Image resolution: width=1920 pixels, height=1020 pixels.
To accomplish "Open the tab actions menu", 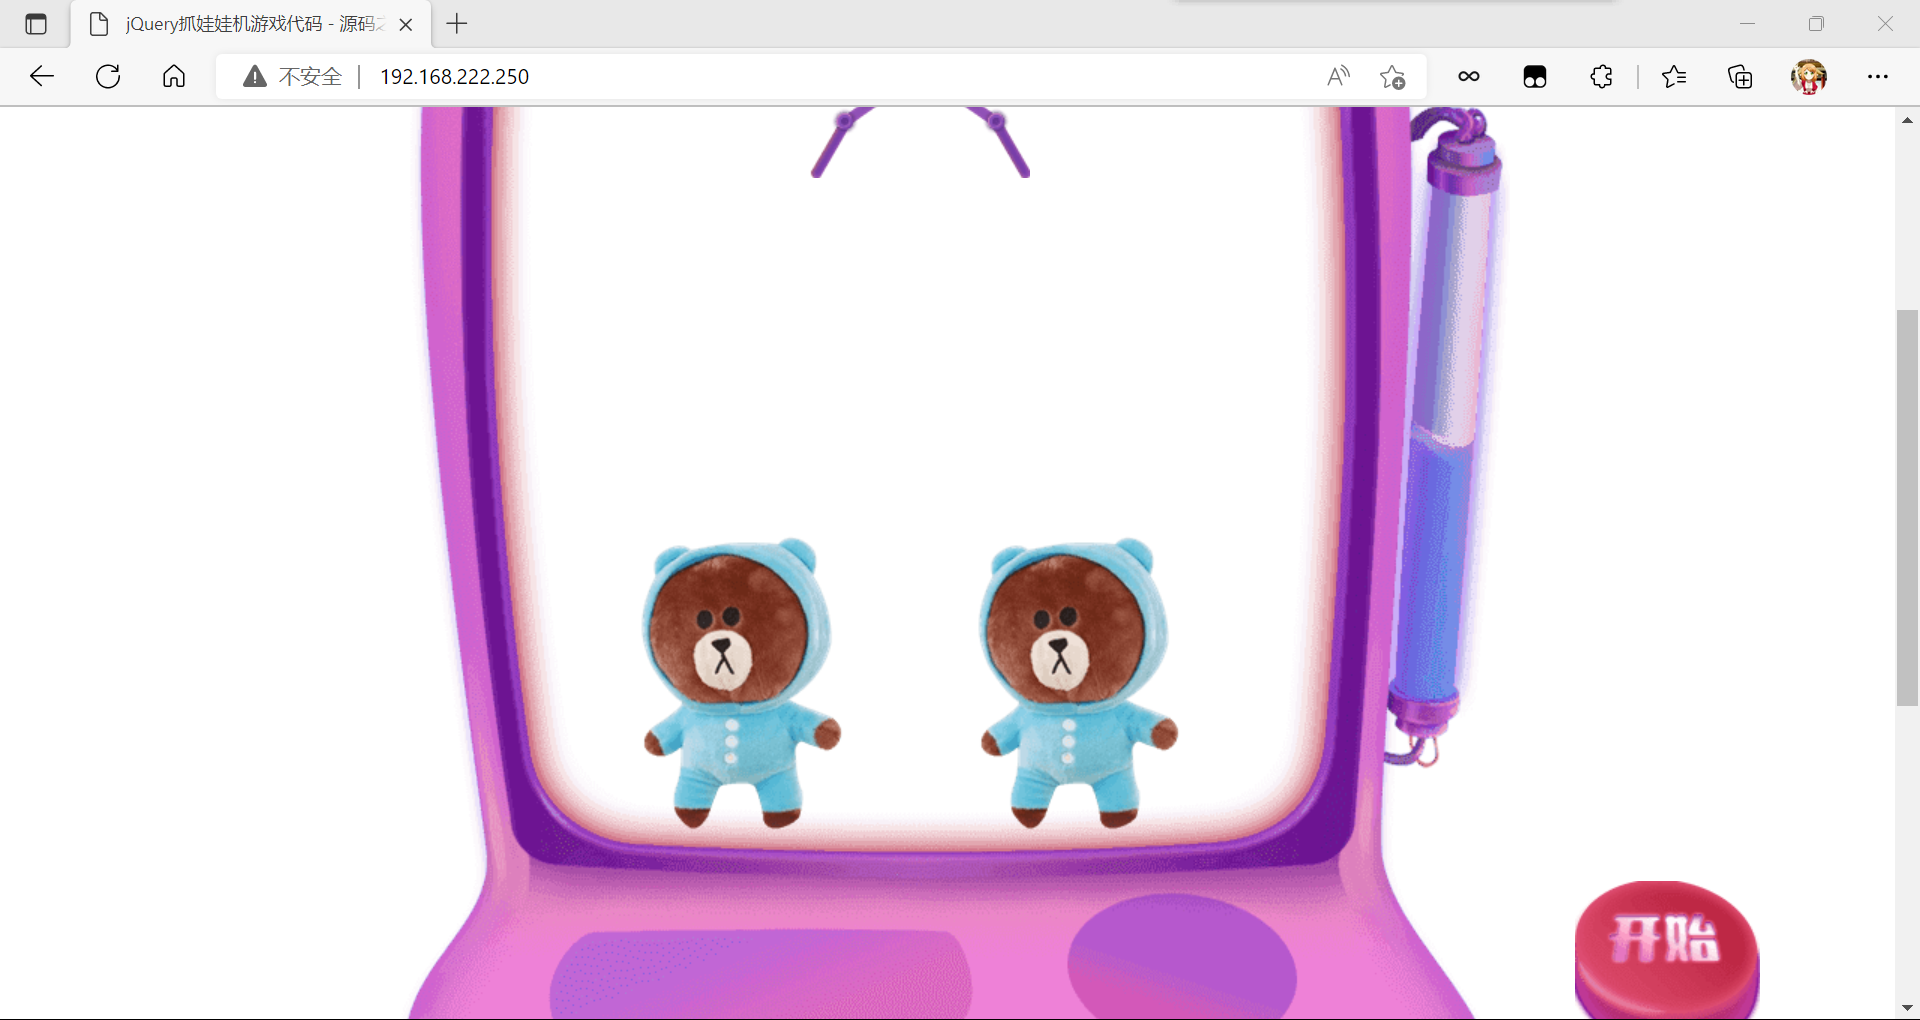I will [36, 24].
